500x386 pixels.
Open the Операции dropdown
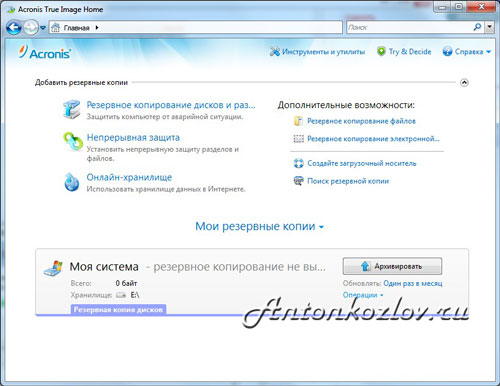point(363,295)
